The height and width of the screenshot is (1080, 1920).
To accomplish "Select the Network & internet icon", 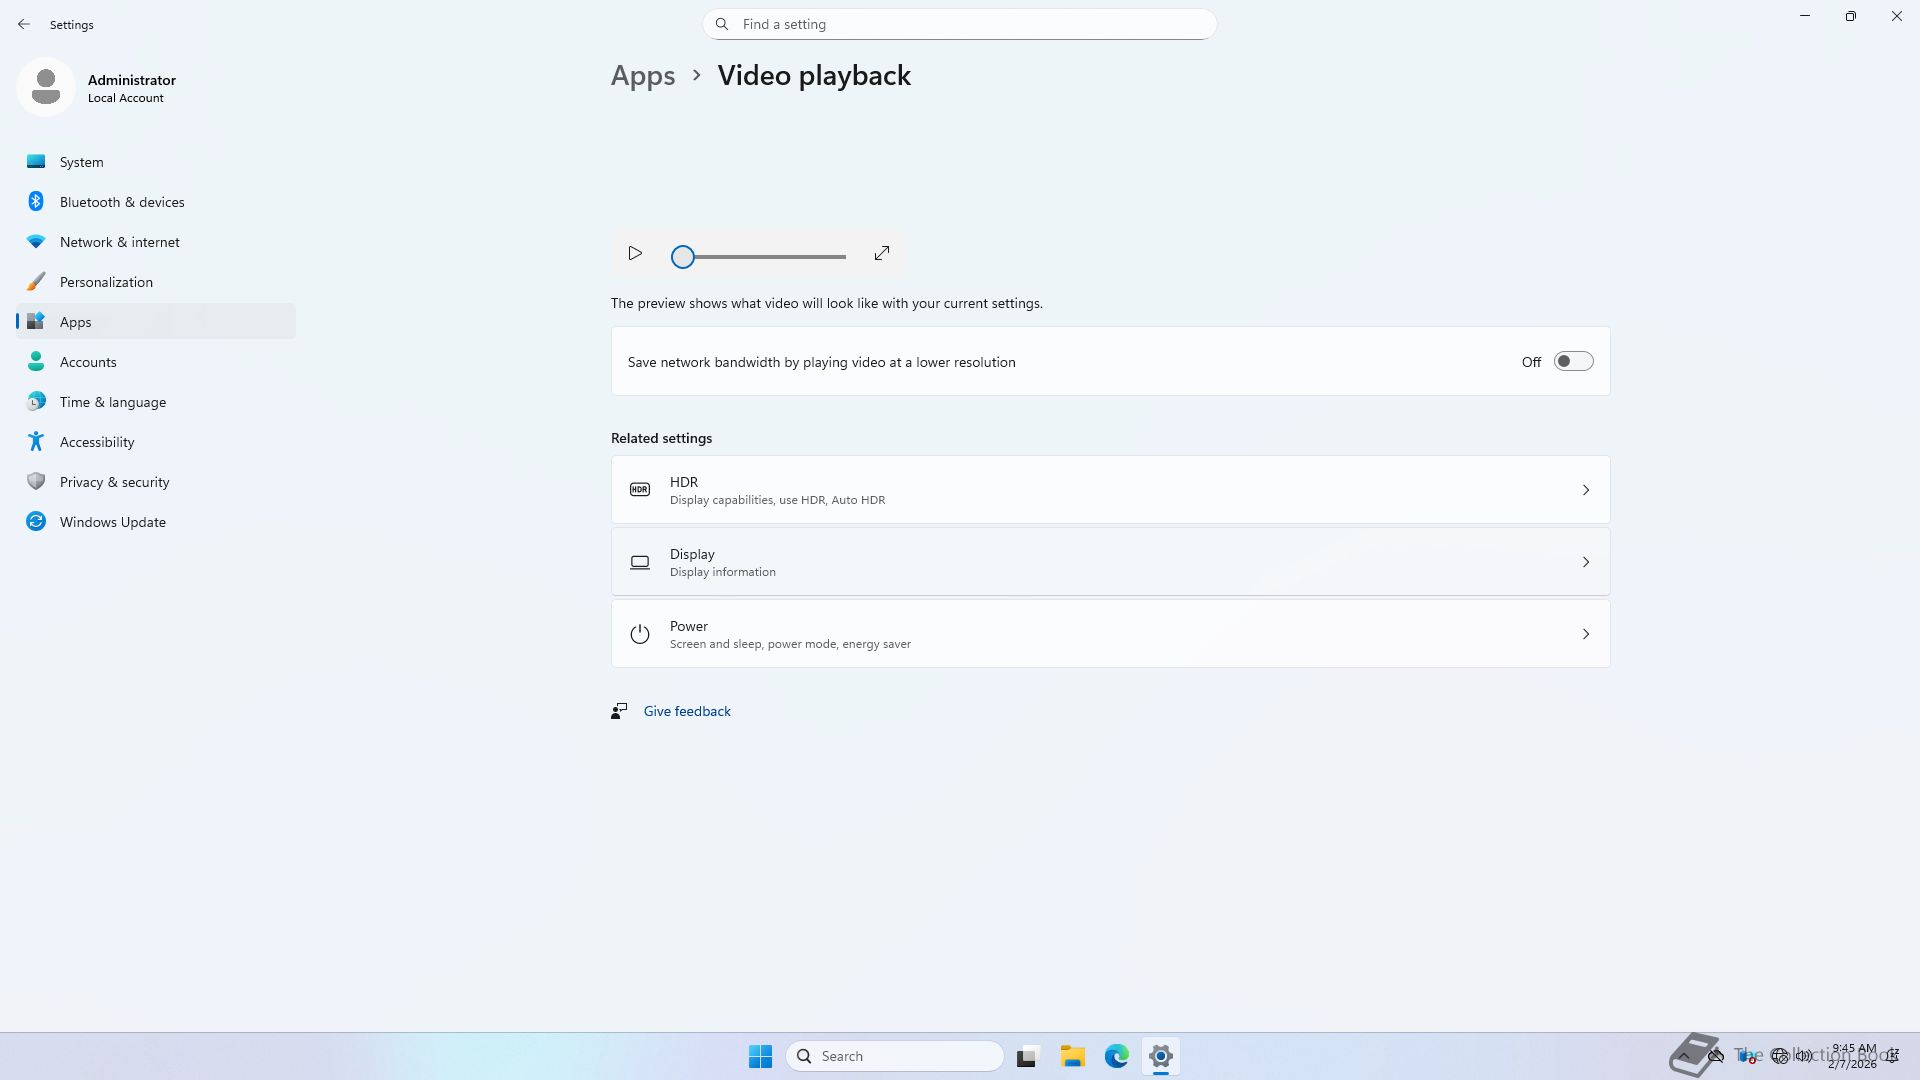I will click(x=36, y=242).
